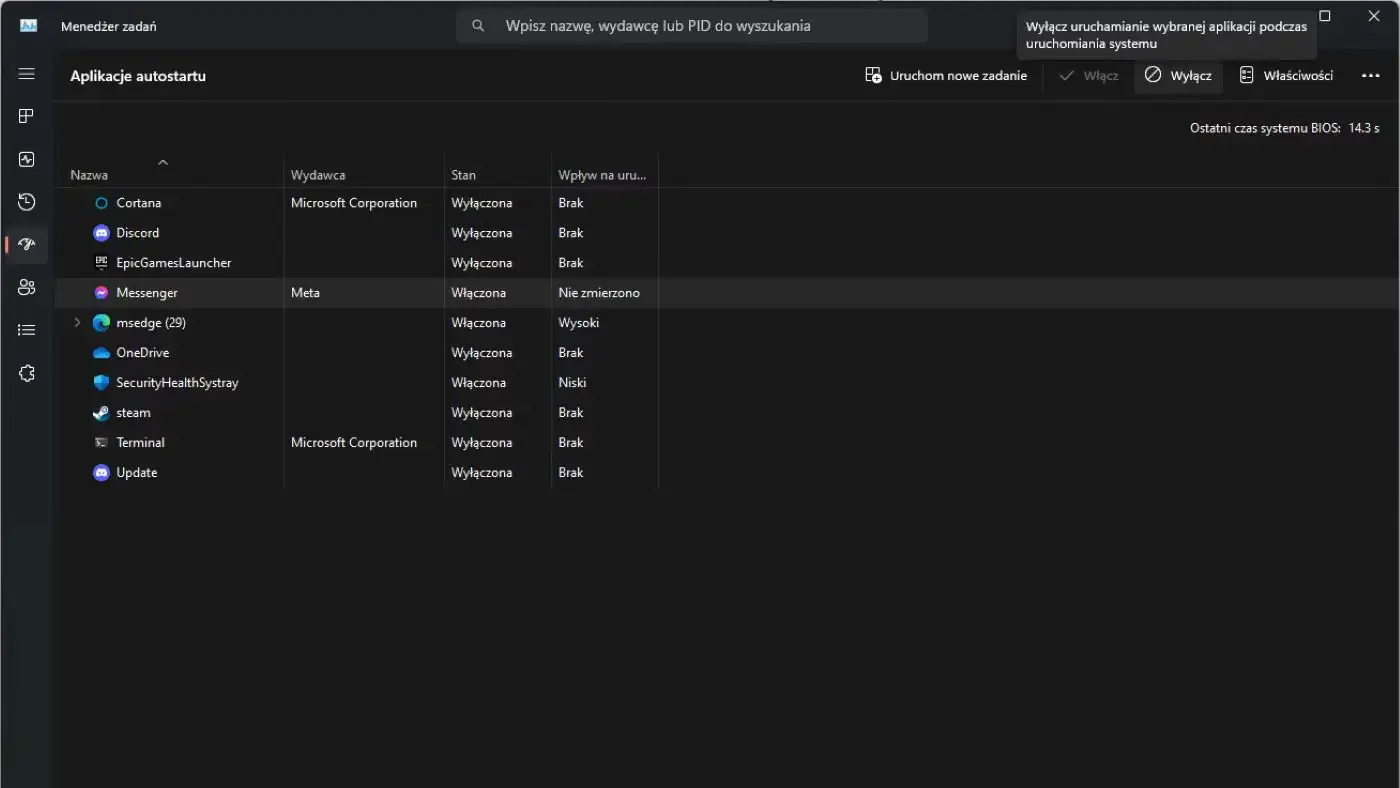The height and width of the screenshot is (788, 1400).
Task: Click Brak impact in OneDrive row
Action: tap(571, 353)
